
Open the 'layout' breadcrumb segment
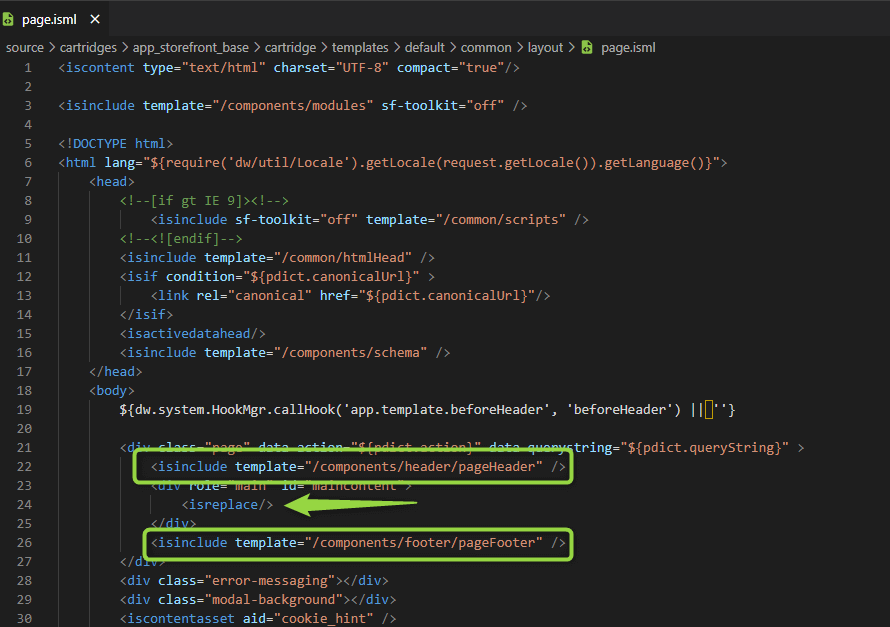545,48
